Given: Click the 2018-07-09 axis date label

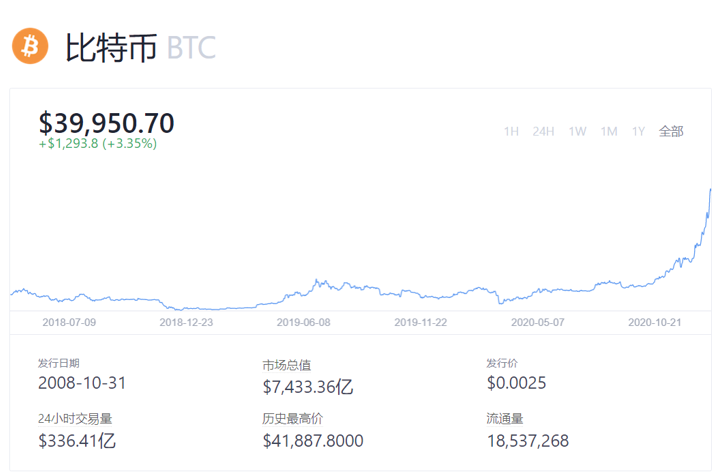Looking at the screenshot, I should [x=69, y=322].
